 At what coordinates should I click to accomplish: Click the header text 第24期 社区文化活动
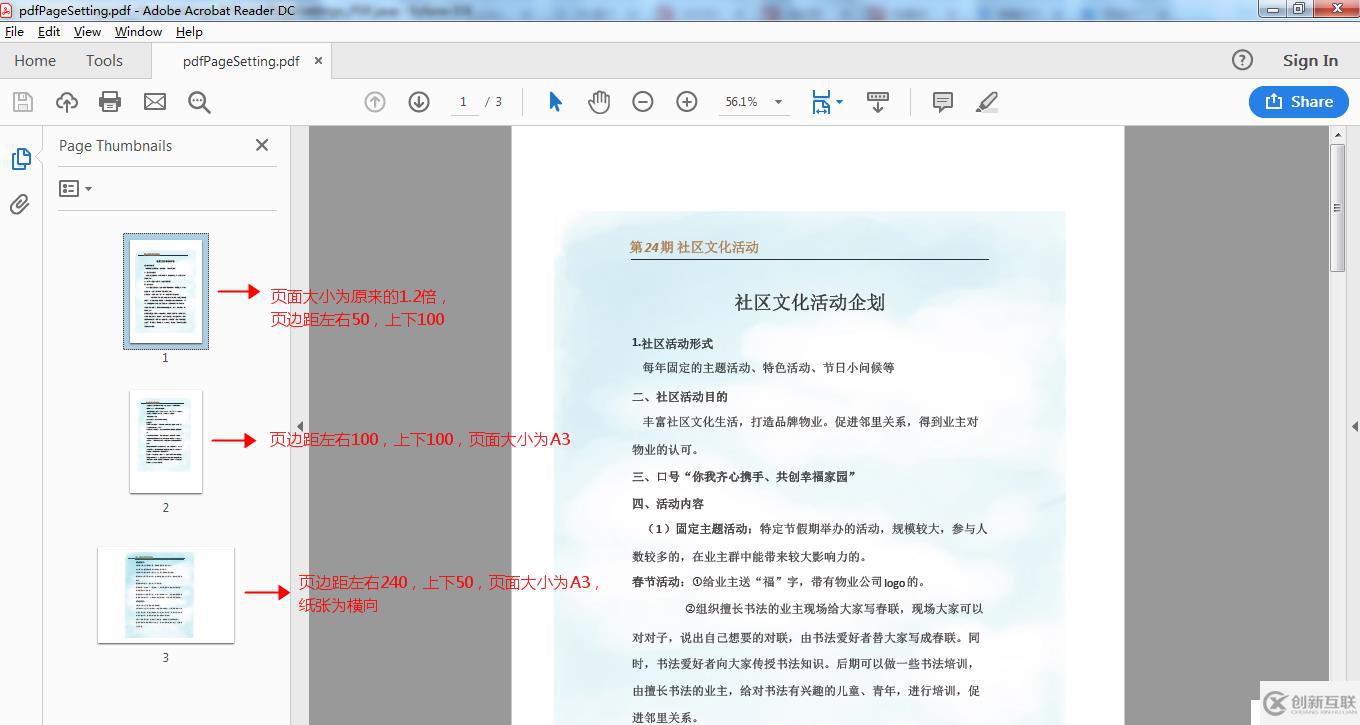click(694, 247)
